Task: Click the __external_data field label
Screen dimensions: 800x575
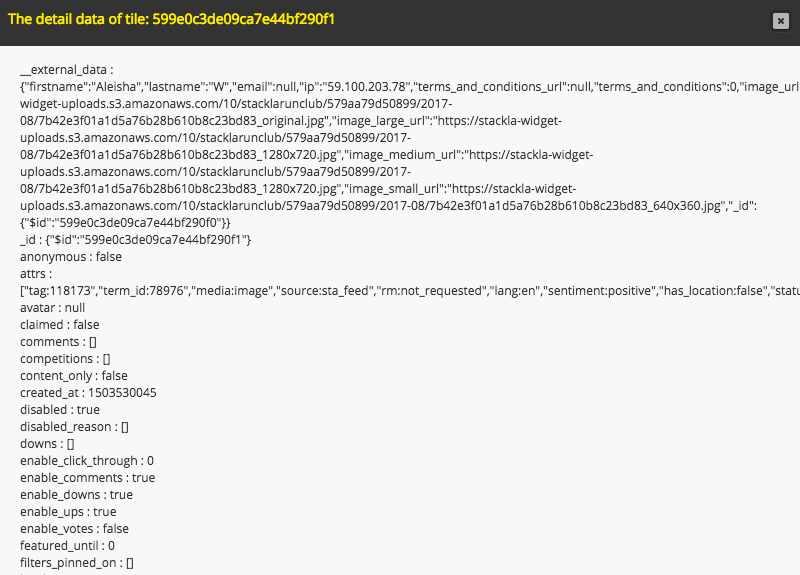Action: (67, 70)
